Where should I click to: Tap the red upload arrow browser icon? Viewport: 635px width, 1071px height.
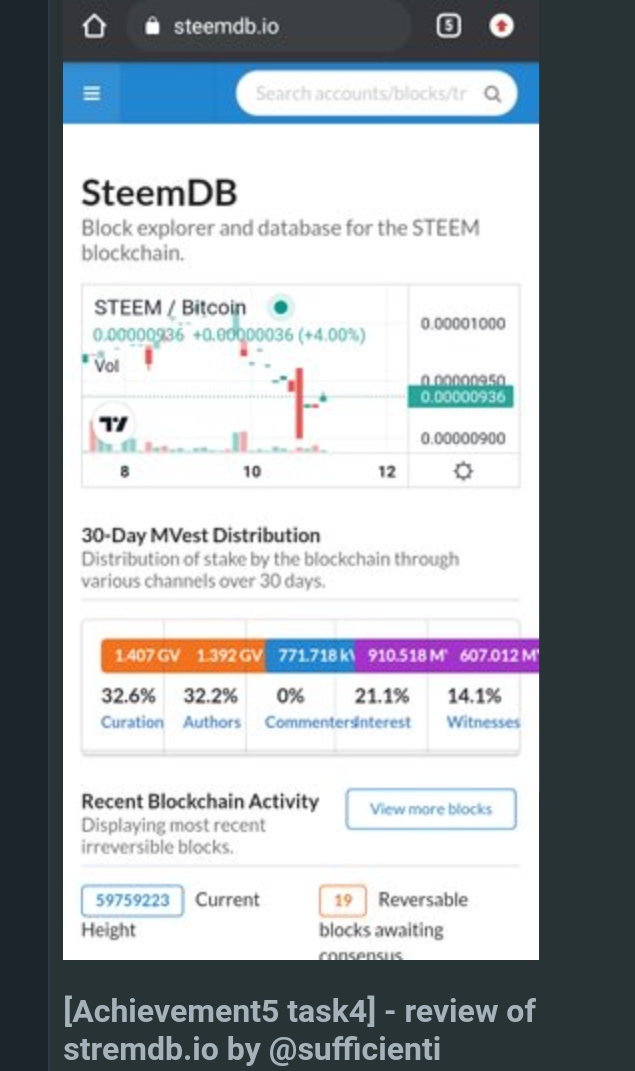click(x=502, y=26)
